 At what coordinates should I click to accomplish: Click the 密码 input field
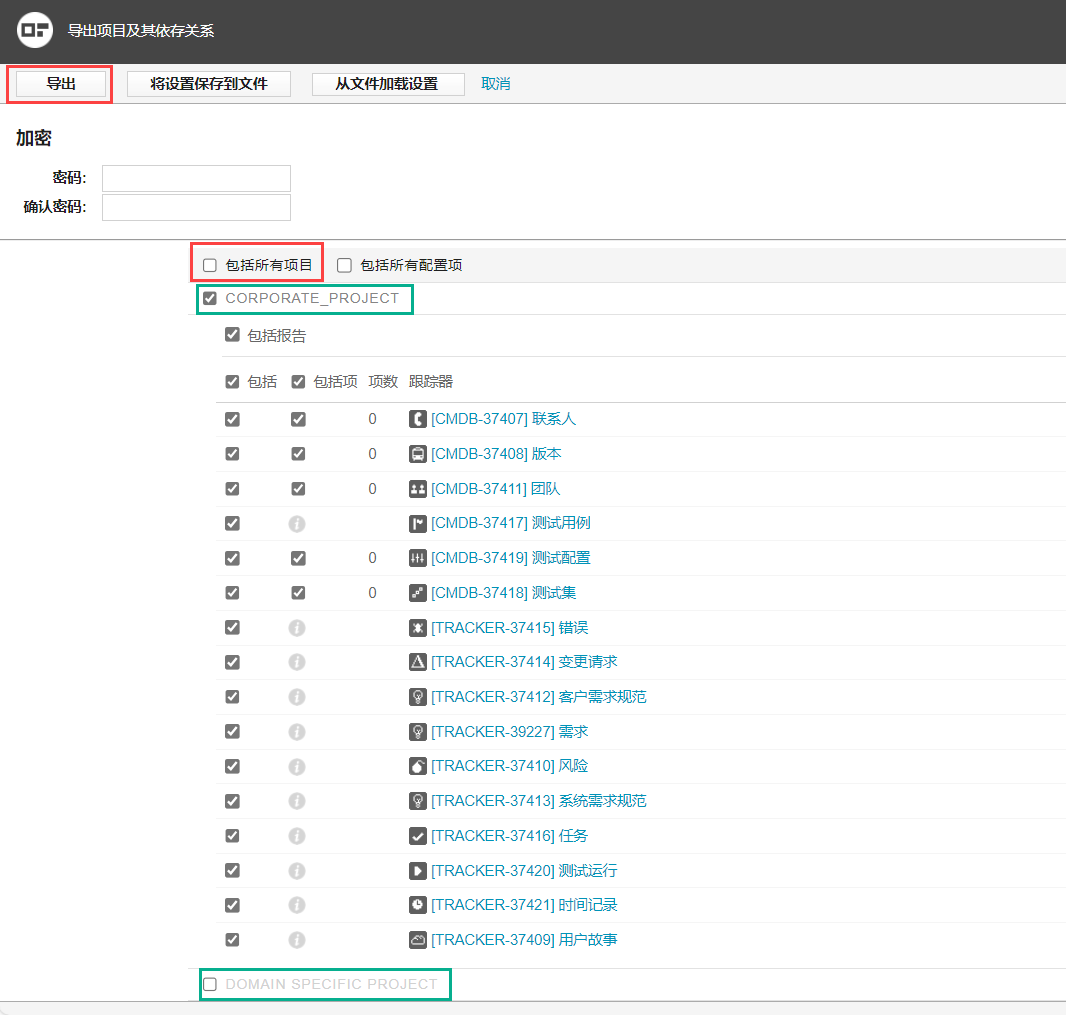point(196,178)
